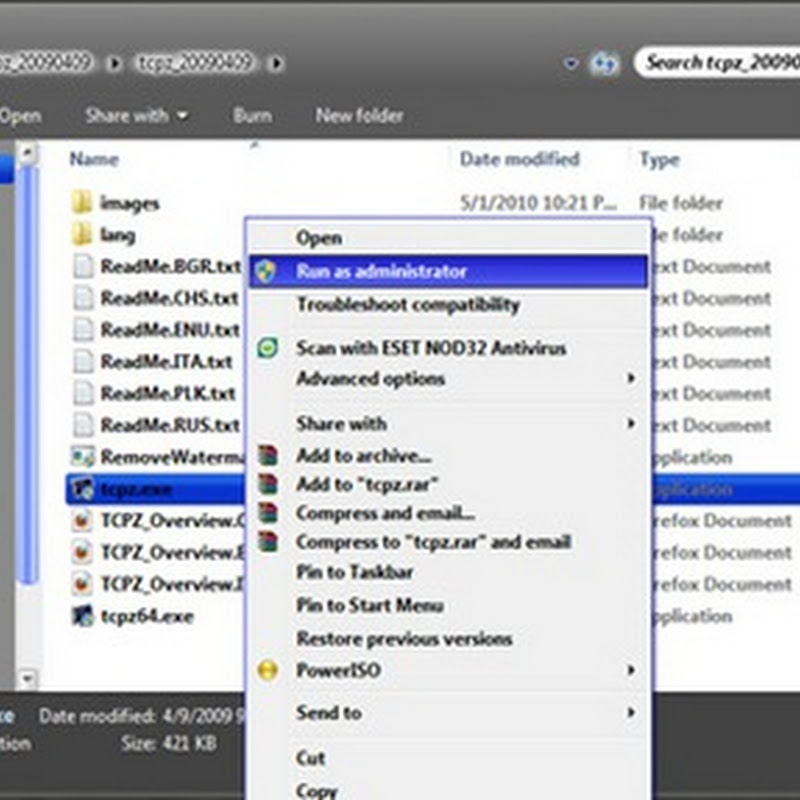Select the lang folder name
The width and height of the screenshot is (800, 800).
(x=118, y=235)
